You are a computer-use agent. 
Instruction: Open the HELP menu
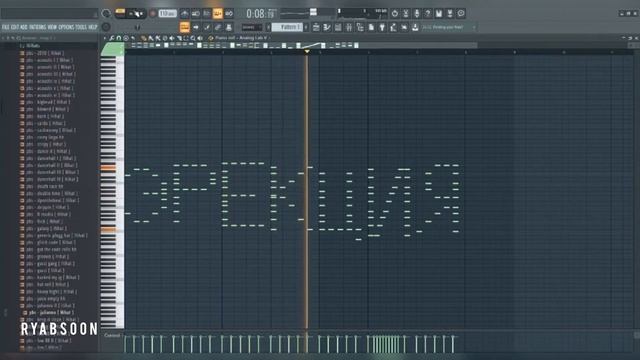(93, 27)
